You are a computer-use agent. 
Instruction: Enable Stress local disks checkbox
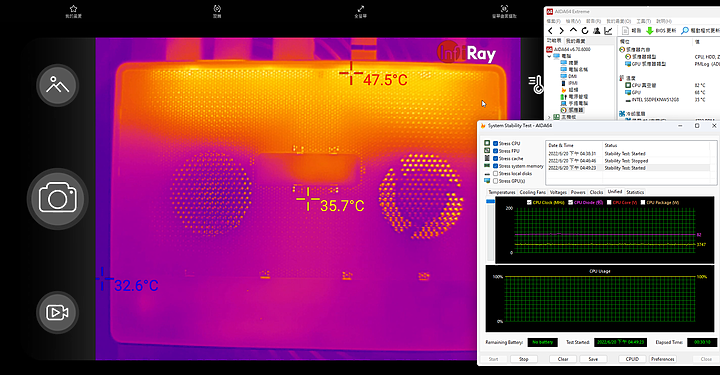[495, 174]
